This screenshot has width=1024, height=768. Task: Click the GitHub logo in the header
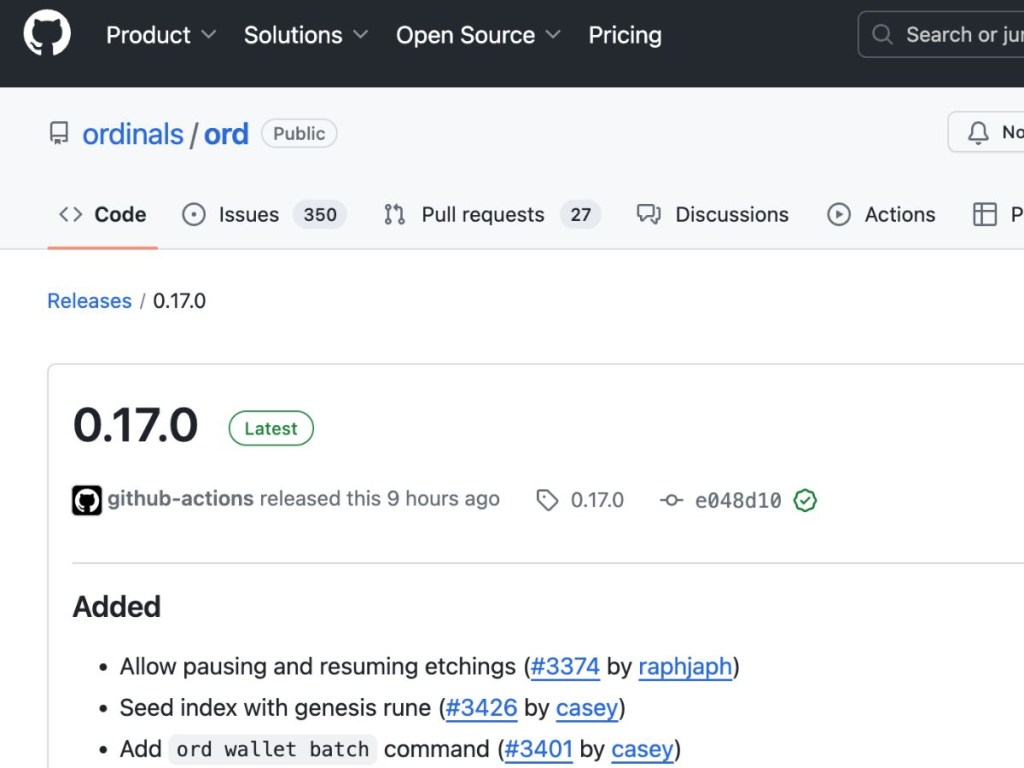point(45,33)
